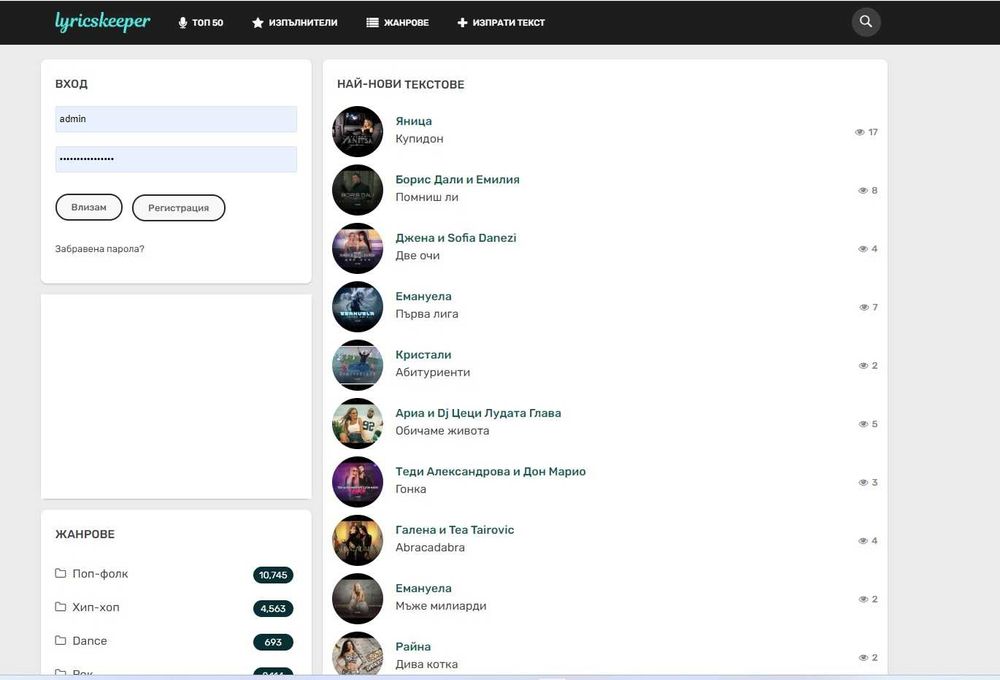The width and height of the screenshot is (1000, 680).
Task: Open the Галена и Tea Tairovic link
Action: 455,530
